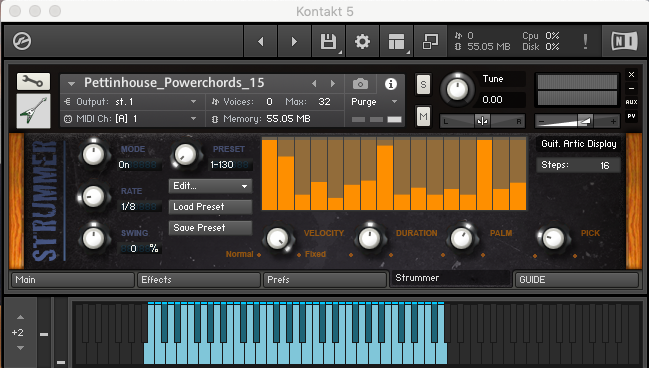Click the preset value 1-130
649x368 pixels.
pyautogui.click(x=222, y=165)
